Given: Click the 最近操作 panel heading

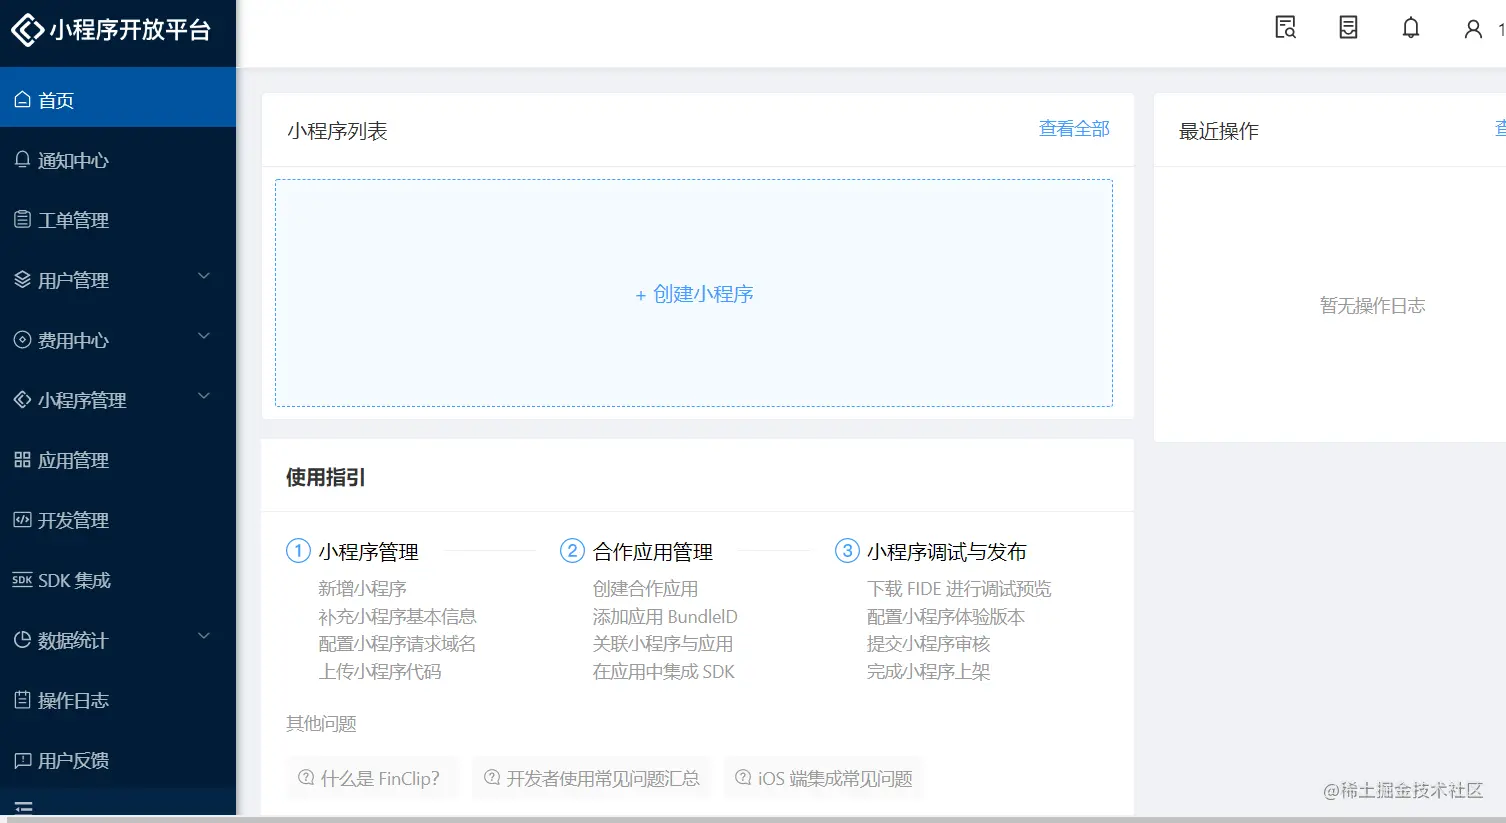Looking at the screenshot, I should [x=1218, y=131].
